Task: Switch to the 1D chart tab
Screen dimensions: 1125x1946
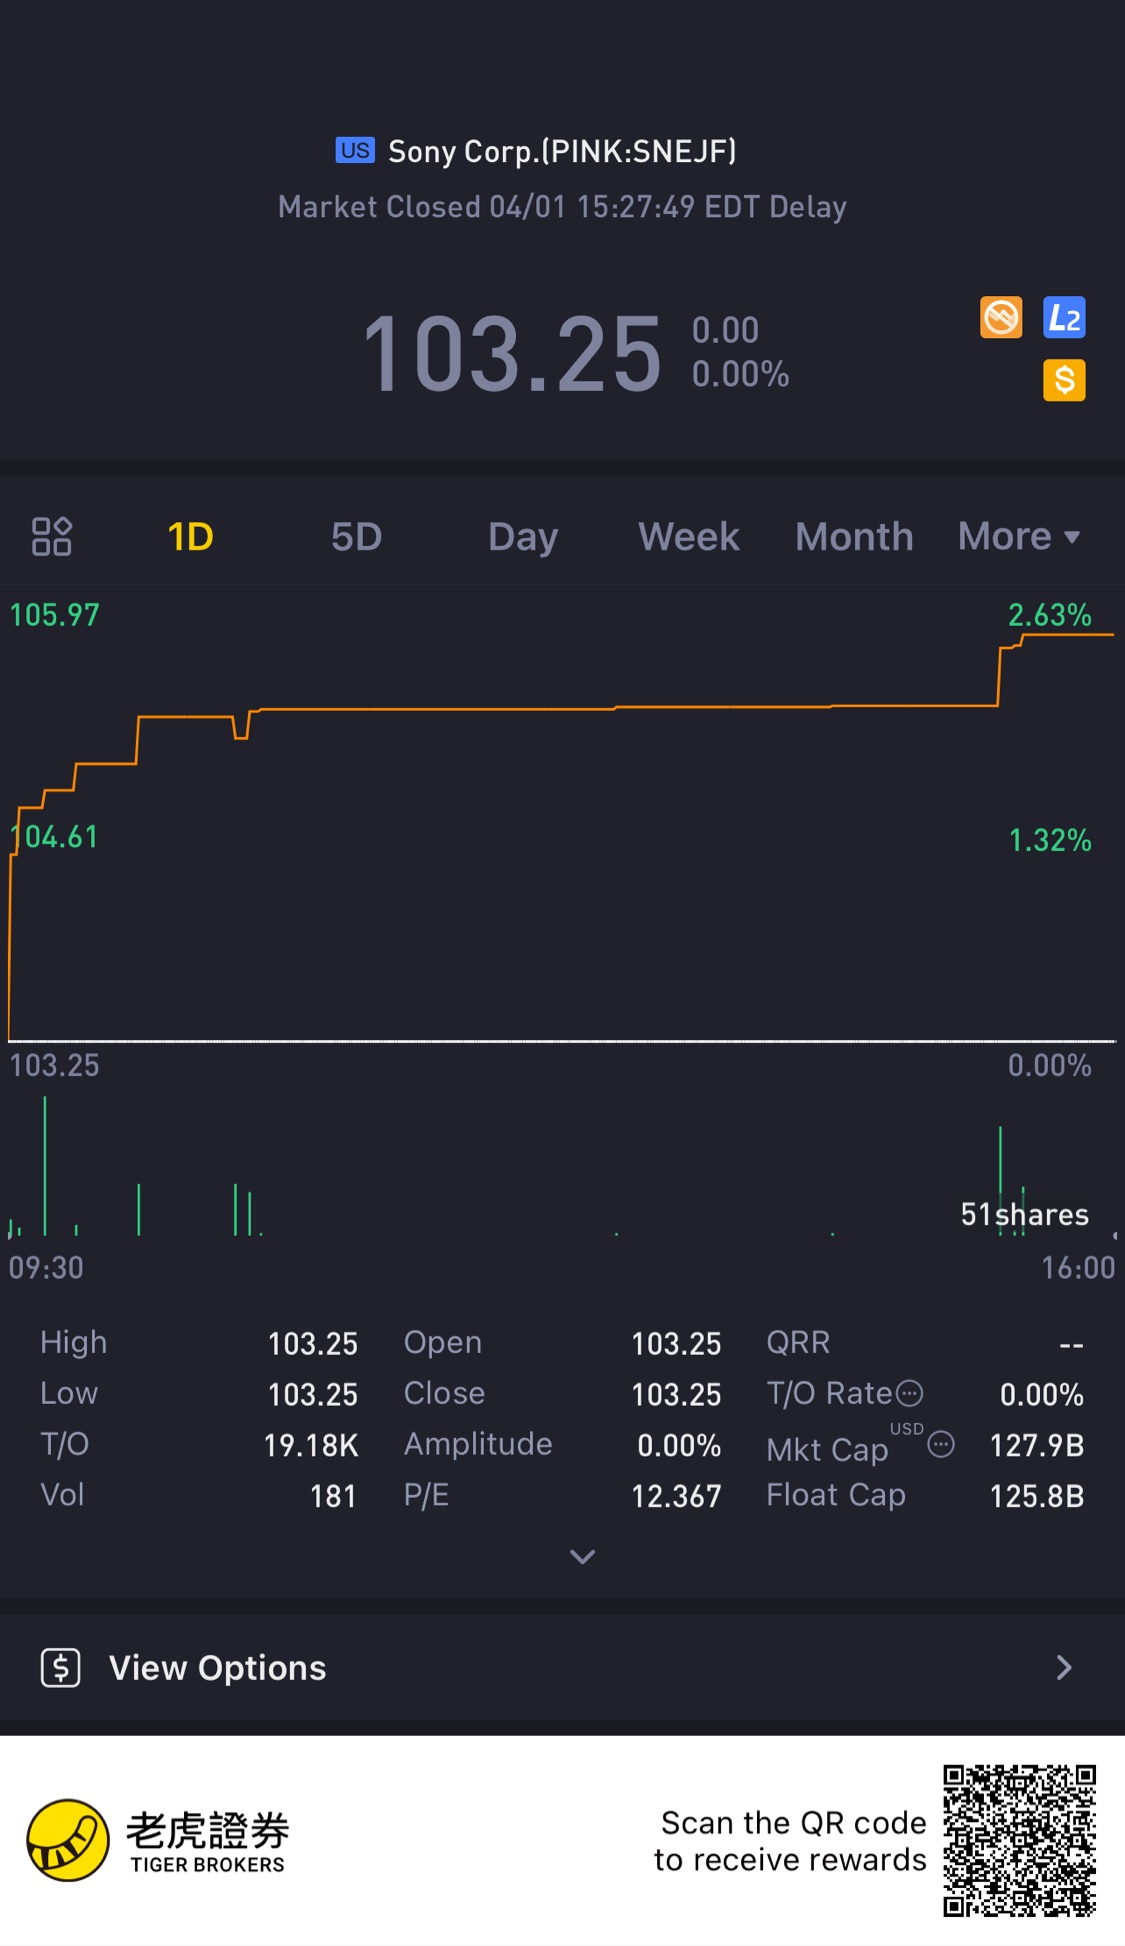Action: point(190,537)
